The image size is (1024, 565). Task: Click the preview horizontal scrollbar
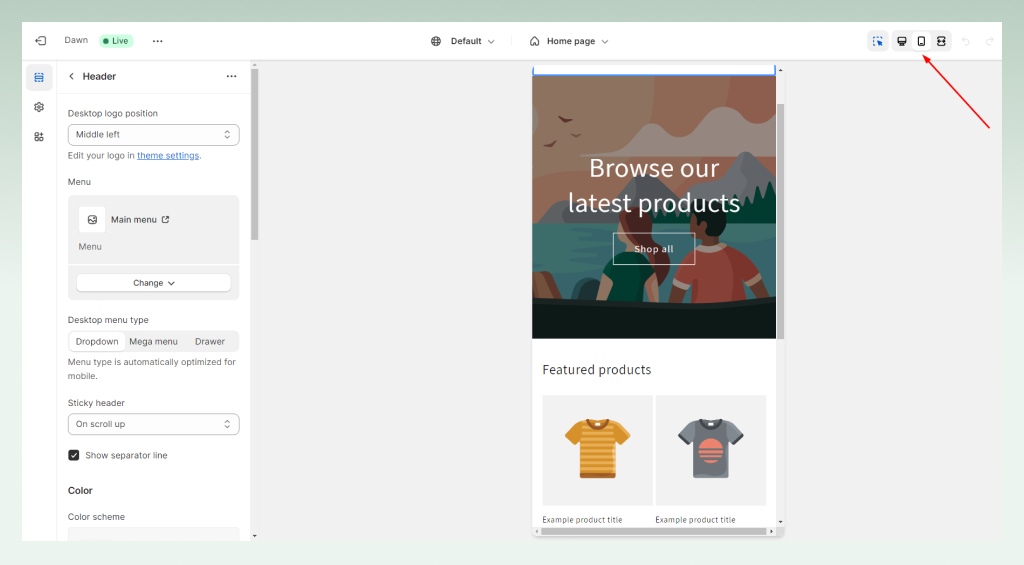tap(654, 531)
